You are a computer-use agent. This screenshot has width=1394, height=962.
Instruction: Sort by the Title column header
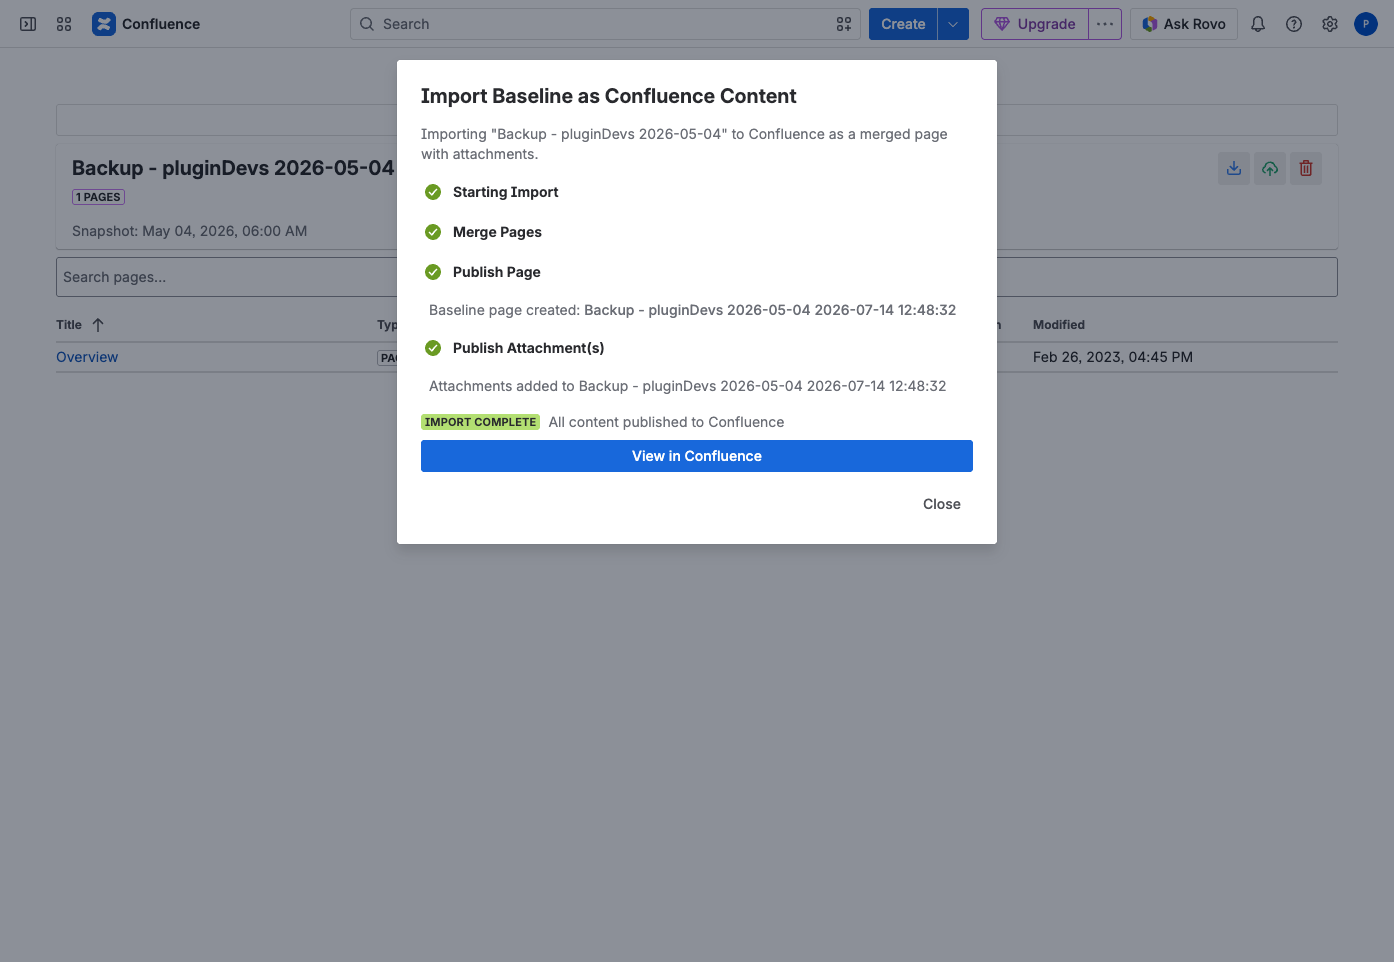point(69,325)
